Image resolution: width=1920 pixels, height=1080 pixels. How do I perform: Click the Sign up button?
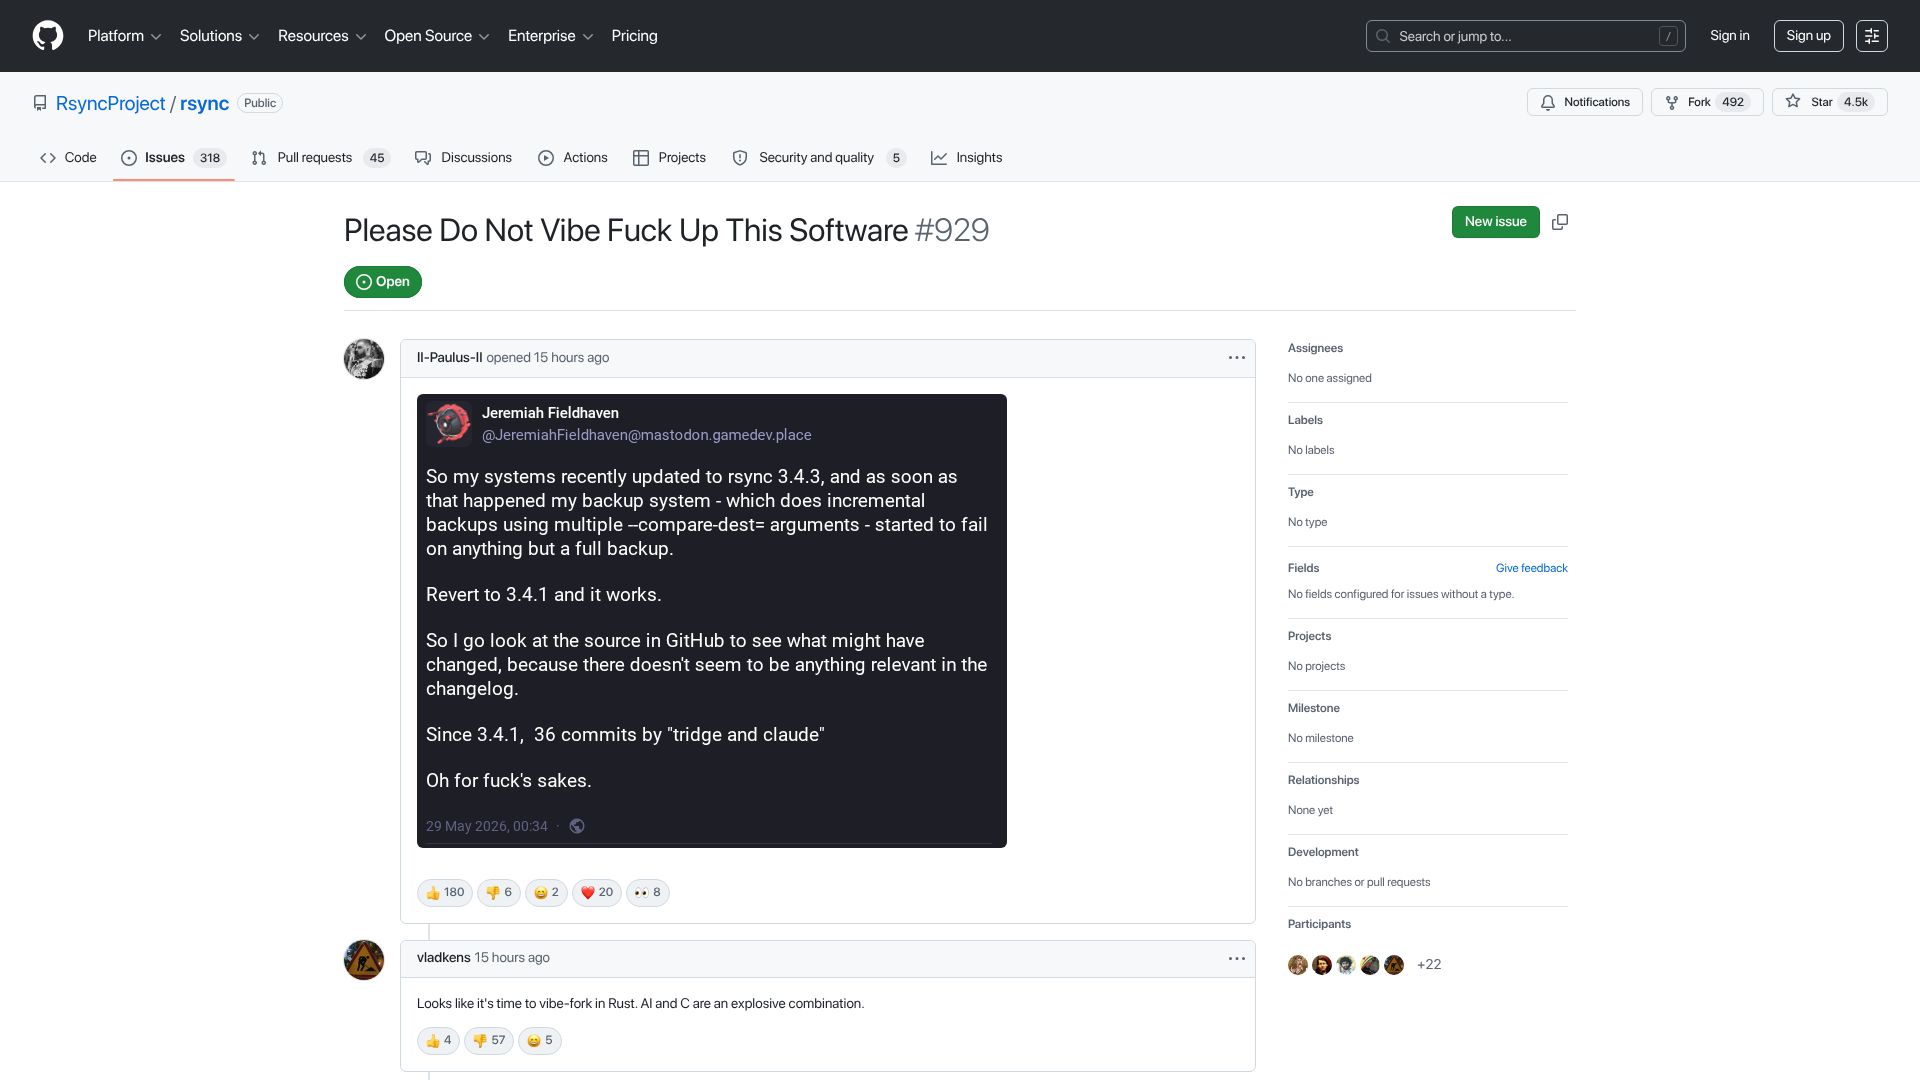tap(1808, 36)
